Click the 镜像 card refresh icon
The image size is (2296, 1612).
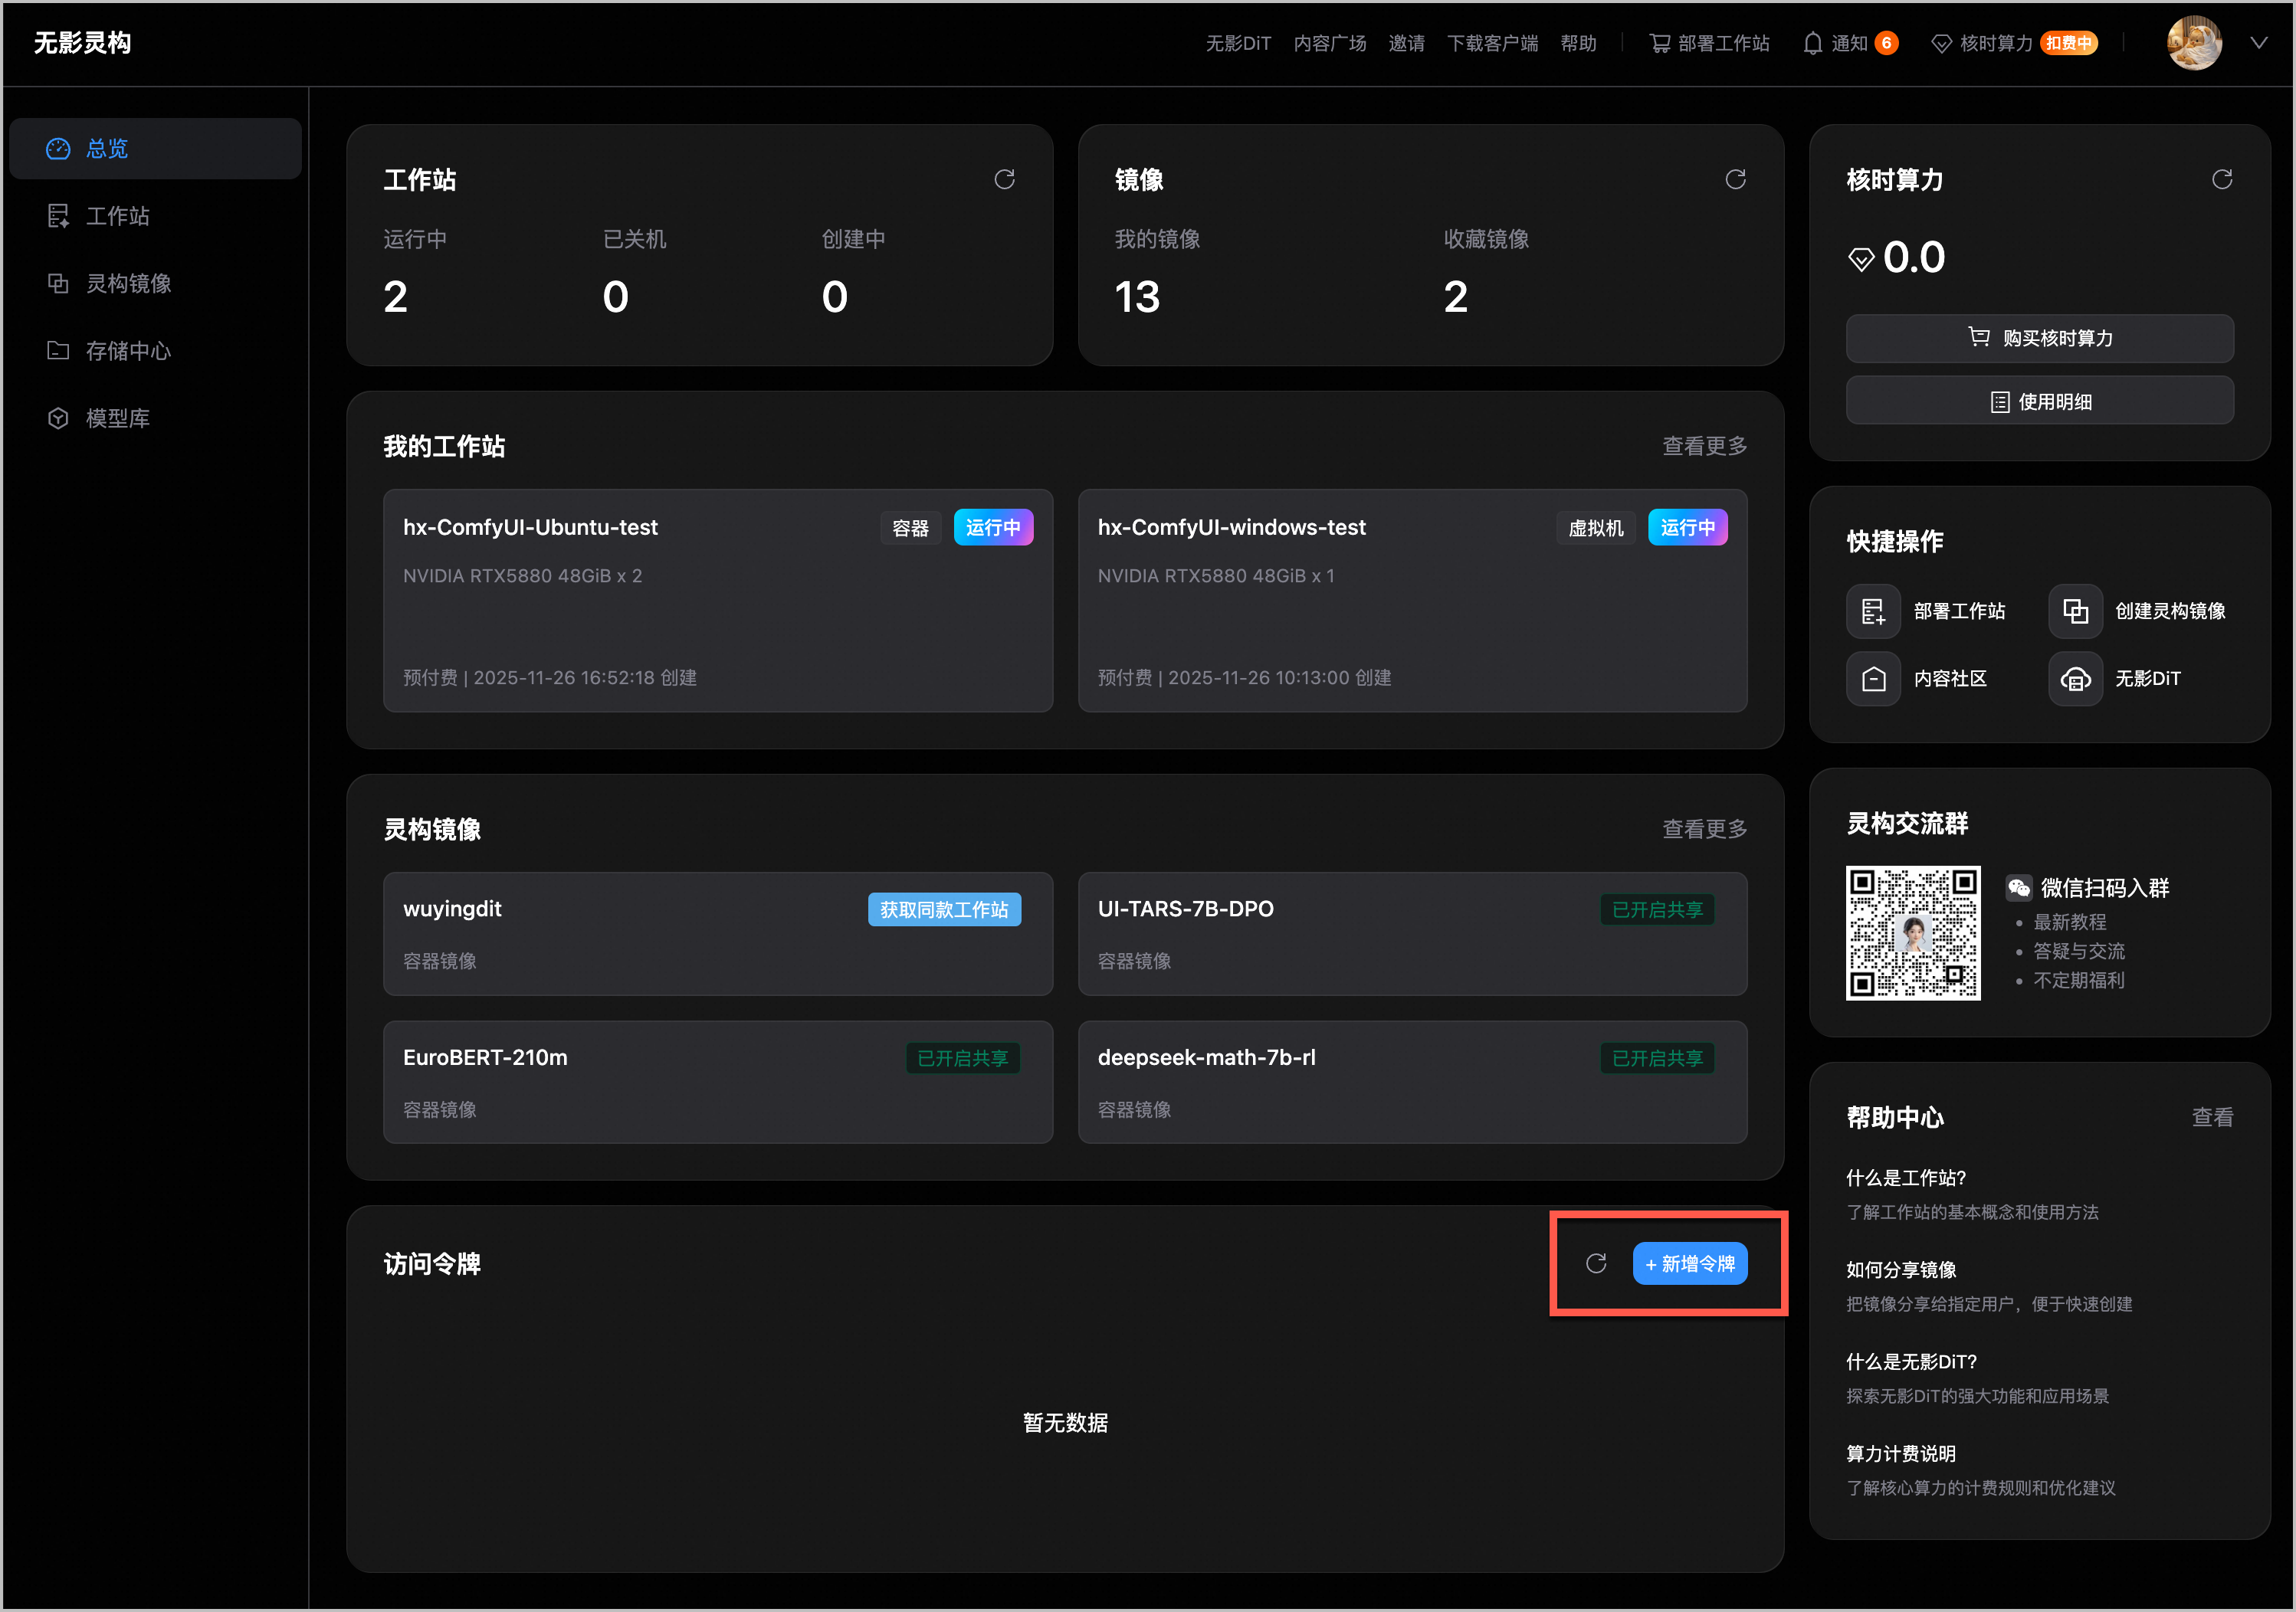1735,179
